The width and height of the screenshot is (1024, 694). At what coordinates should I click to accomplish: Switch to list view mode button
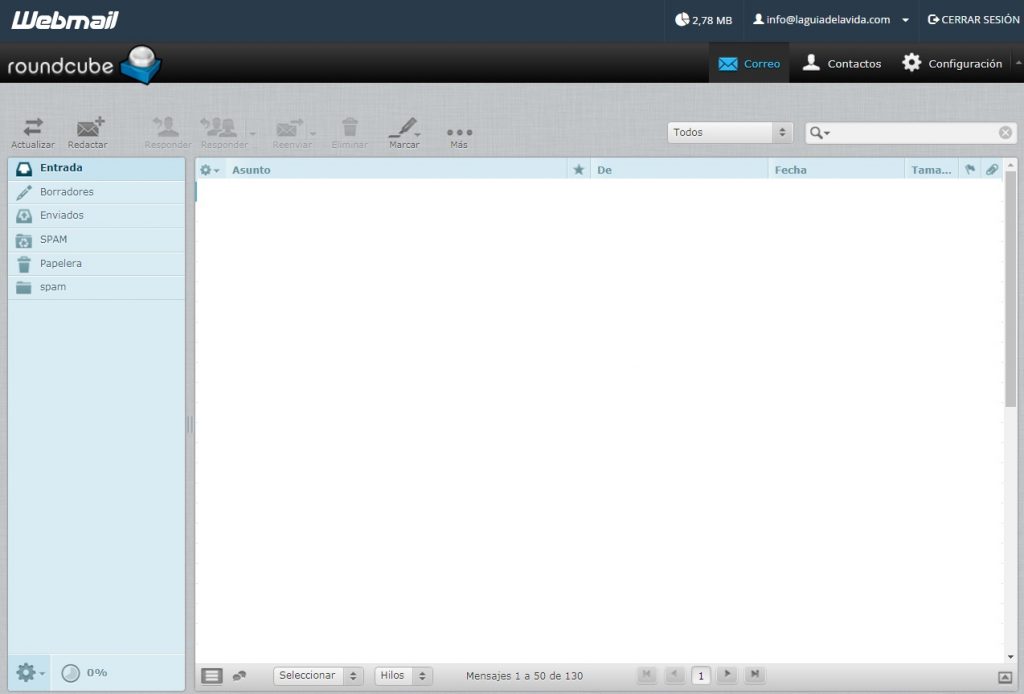pyautogui.click(x=212, y=676)
